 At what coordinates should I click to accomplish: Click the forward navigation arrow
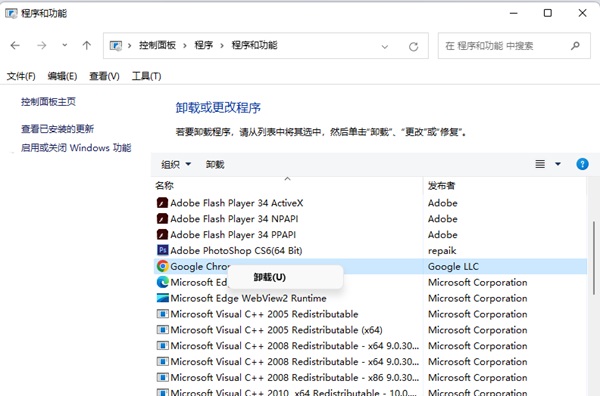point(41,46)
